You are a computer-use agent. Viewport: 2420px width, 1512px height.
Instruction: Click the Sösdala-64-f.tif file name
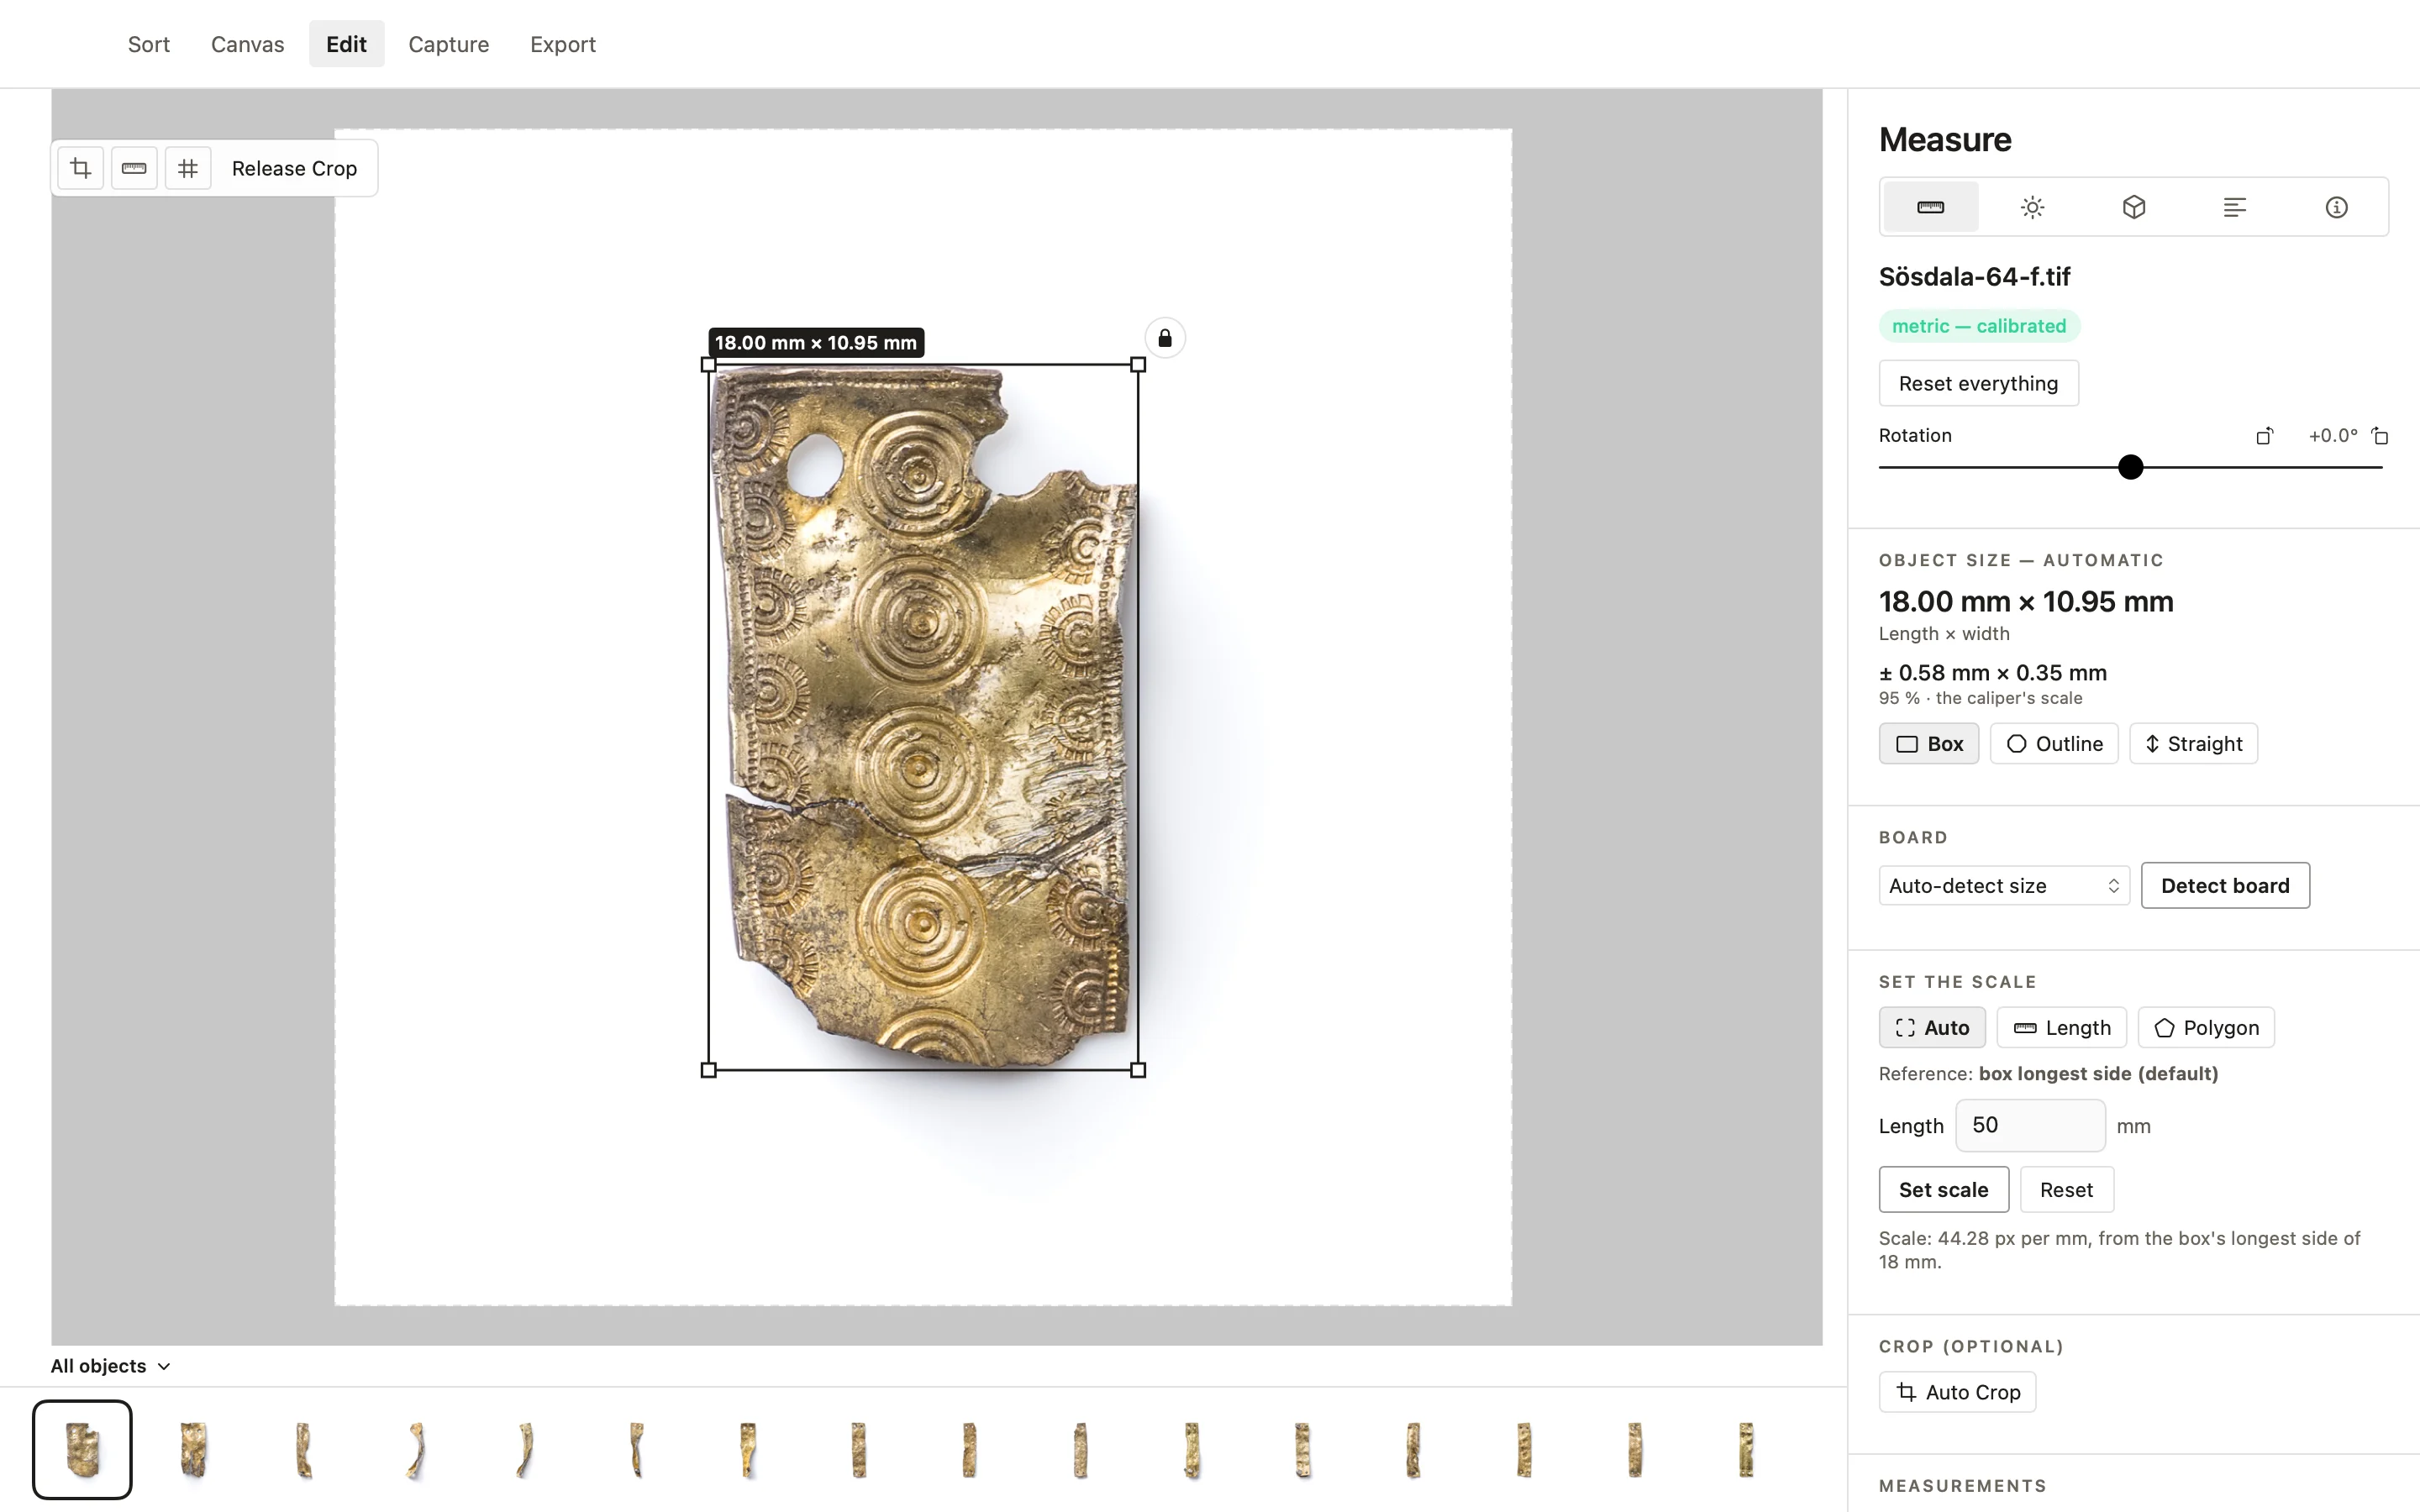pos(1974,276)
